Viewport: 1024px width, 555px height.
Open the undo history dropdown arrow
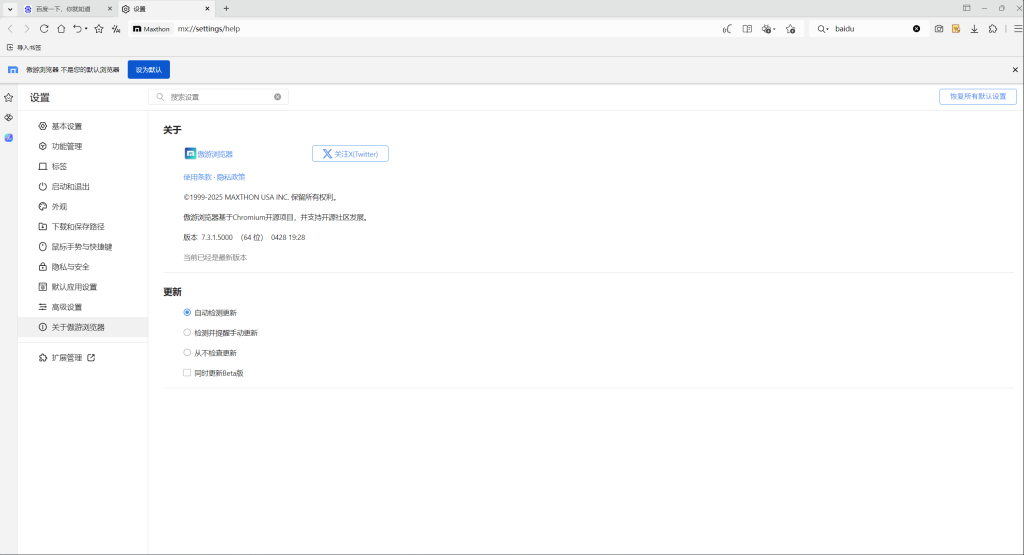(x=86, y=29)
